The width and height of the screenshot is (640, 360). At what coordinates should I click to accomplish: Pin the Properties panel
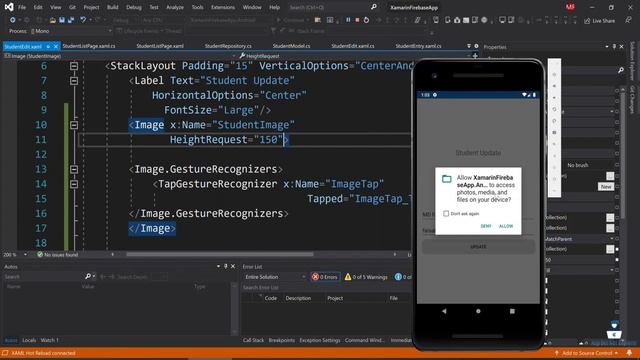pyautogui.click(x=614, y=47)
